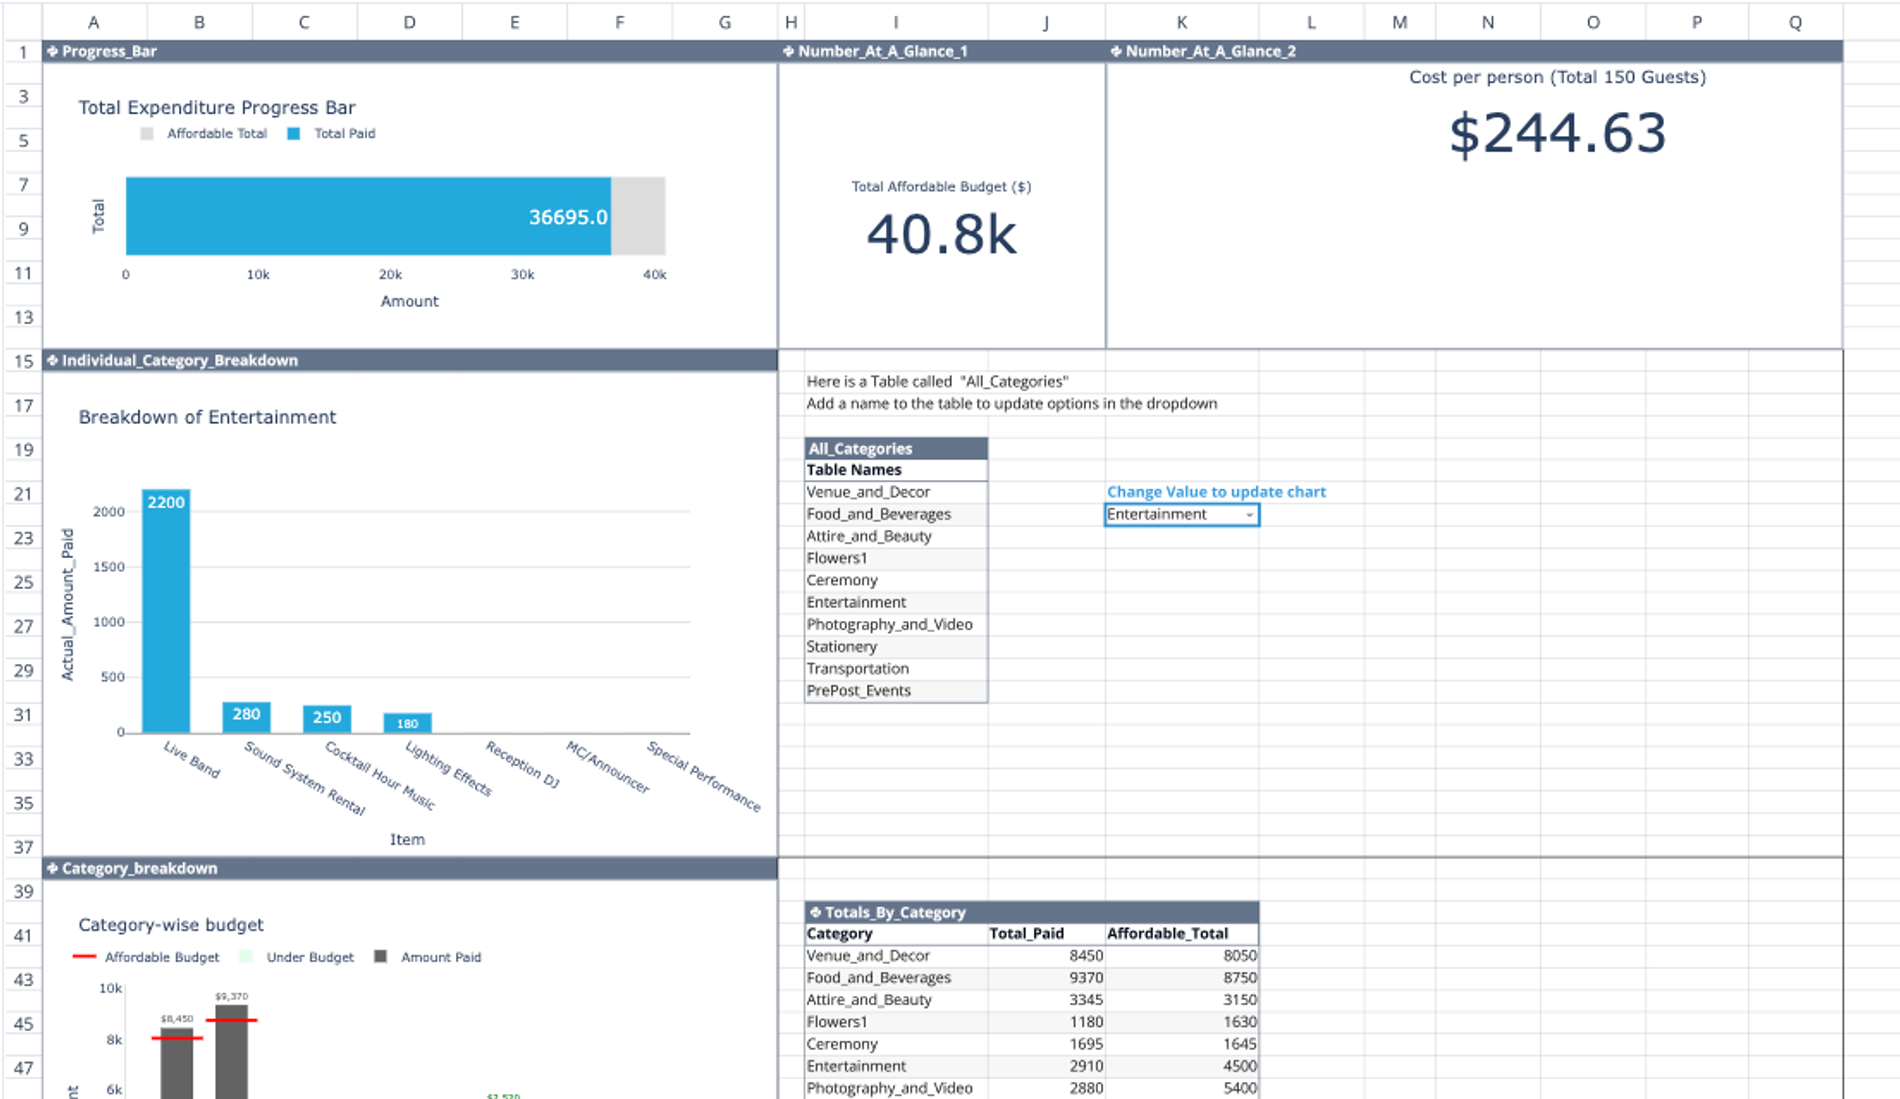Select column I header
Screen dimensions: 1900x1099
click(895, 22)
